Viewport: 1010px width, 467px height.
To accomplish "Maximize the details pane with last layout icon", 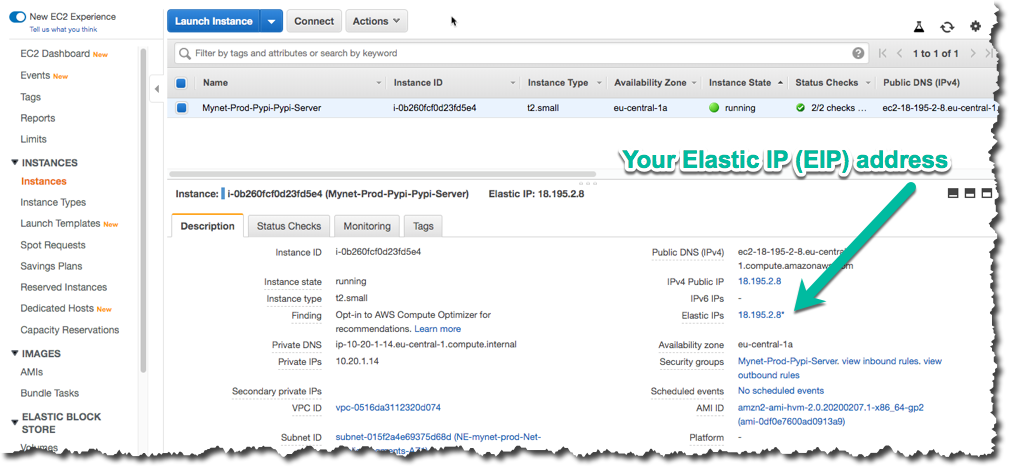I will 986,193.
